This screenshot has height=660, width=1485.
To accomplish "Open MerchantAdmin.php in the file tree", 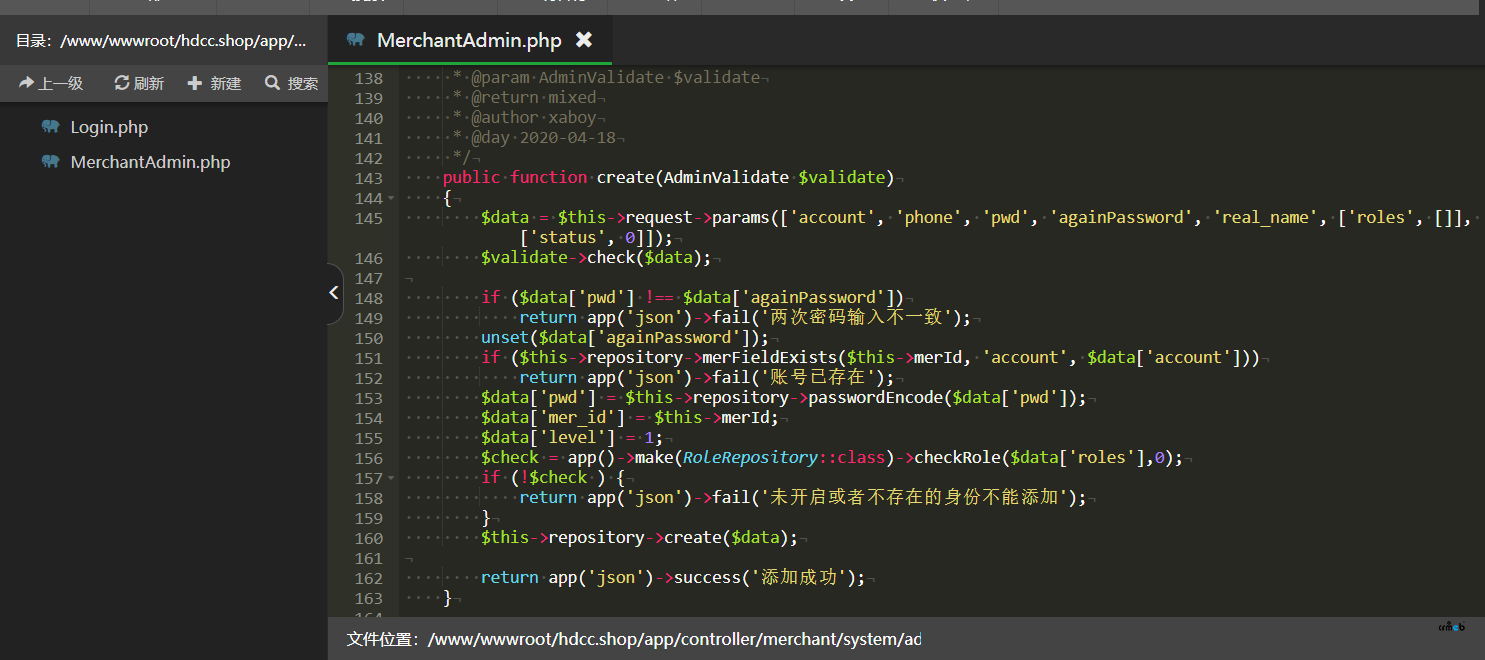I will click(150, 162).
